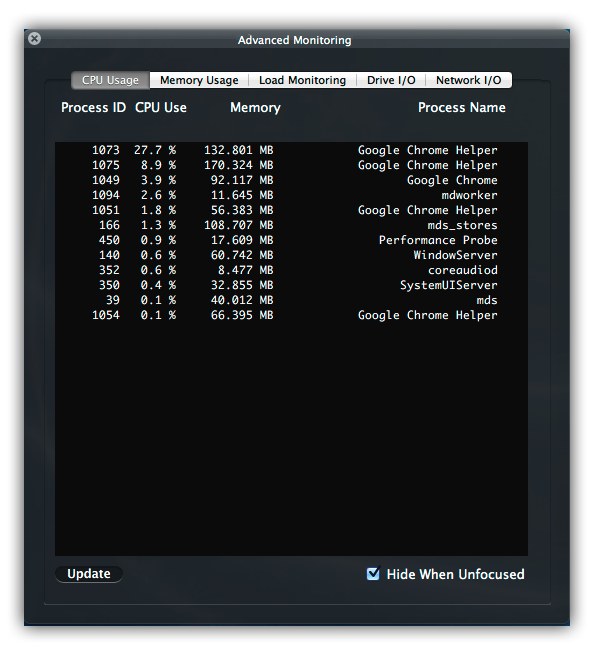Switch to the Memory Usage tab
Image resolution: width=594 pixels, height=651 pixels.
tap(199, 80)
